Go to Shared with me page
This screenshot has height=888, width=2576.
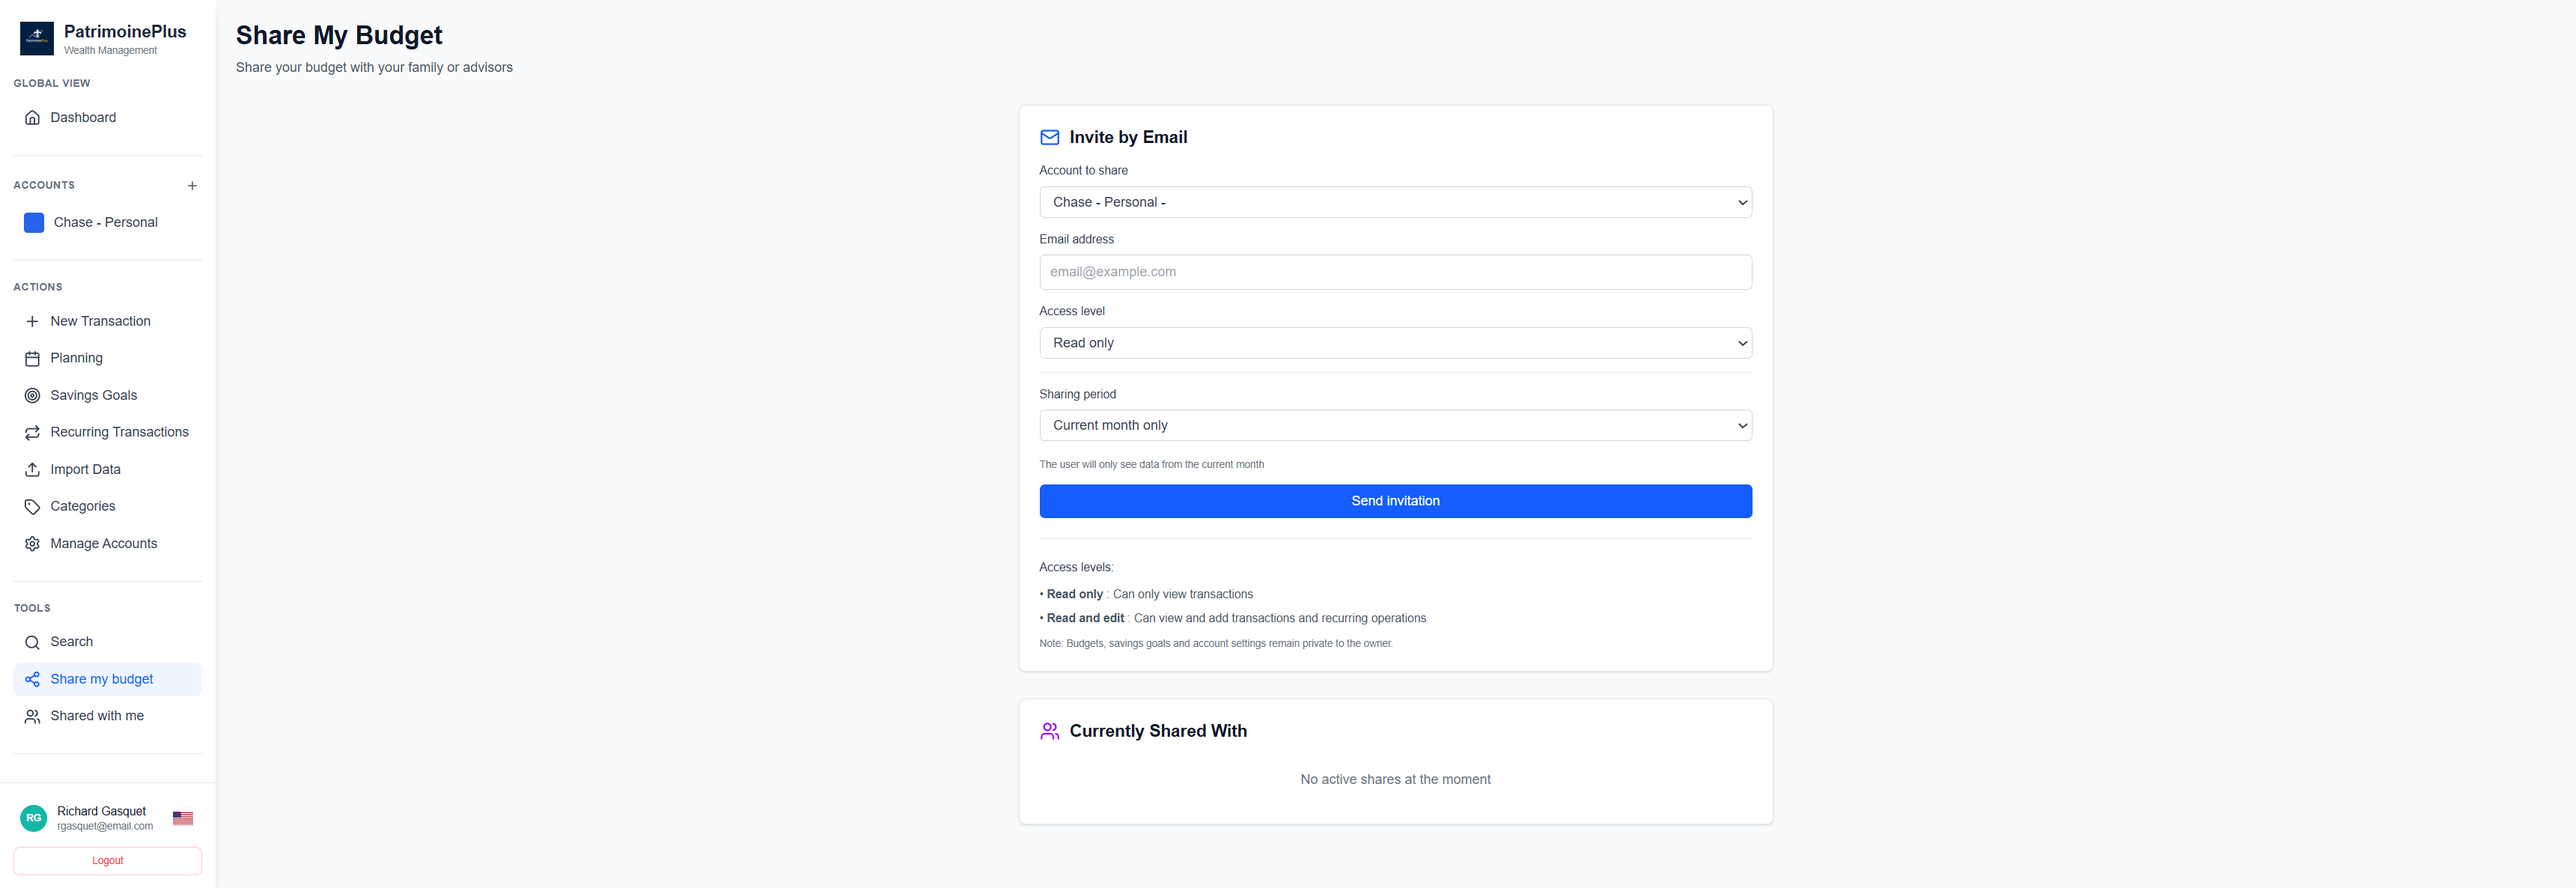(x=97, y=716)
